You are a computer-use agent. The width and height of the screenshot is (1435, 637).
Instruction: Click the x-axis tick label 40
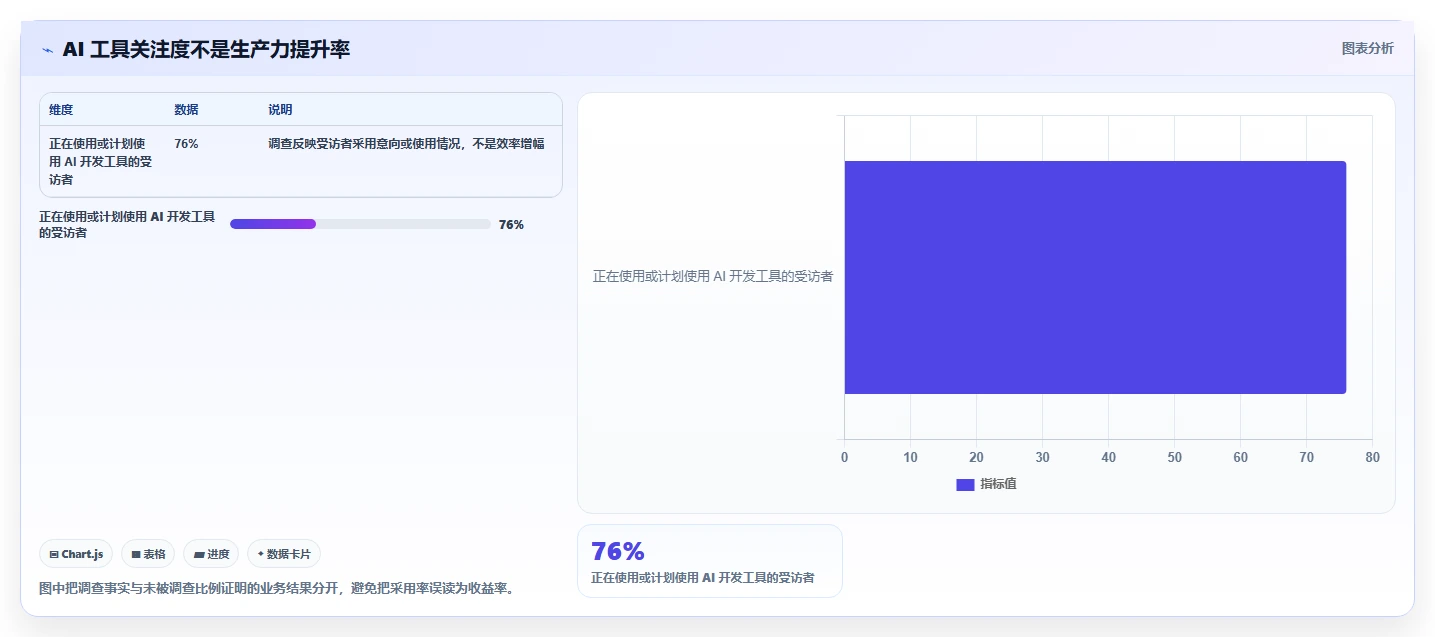(x=1108, y=457)
